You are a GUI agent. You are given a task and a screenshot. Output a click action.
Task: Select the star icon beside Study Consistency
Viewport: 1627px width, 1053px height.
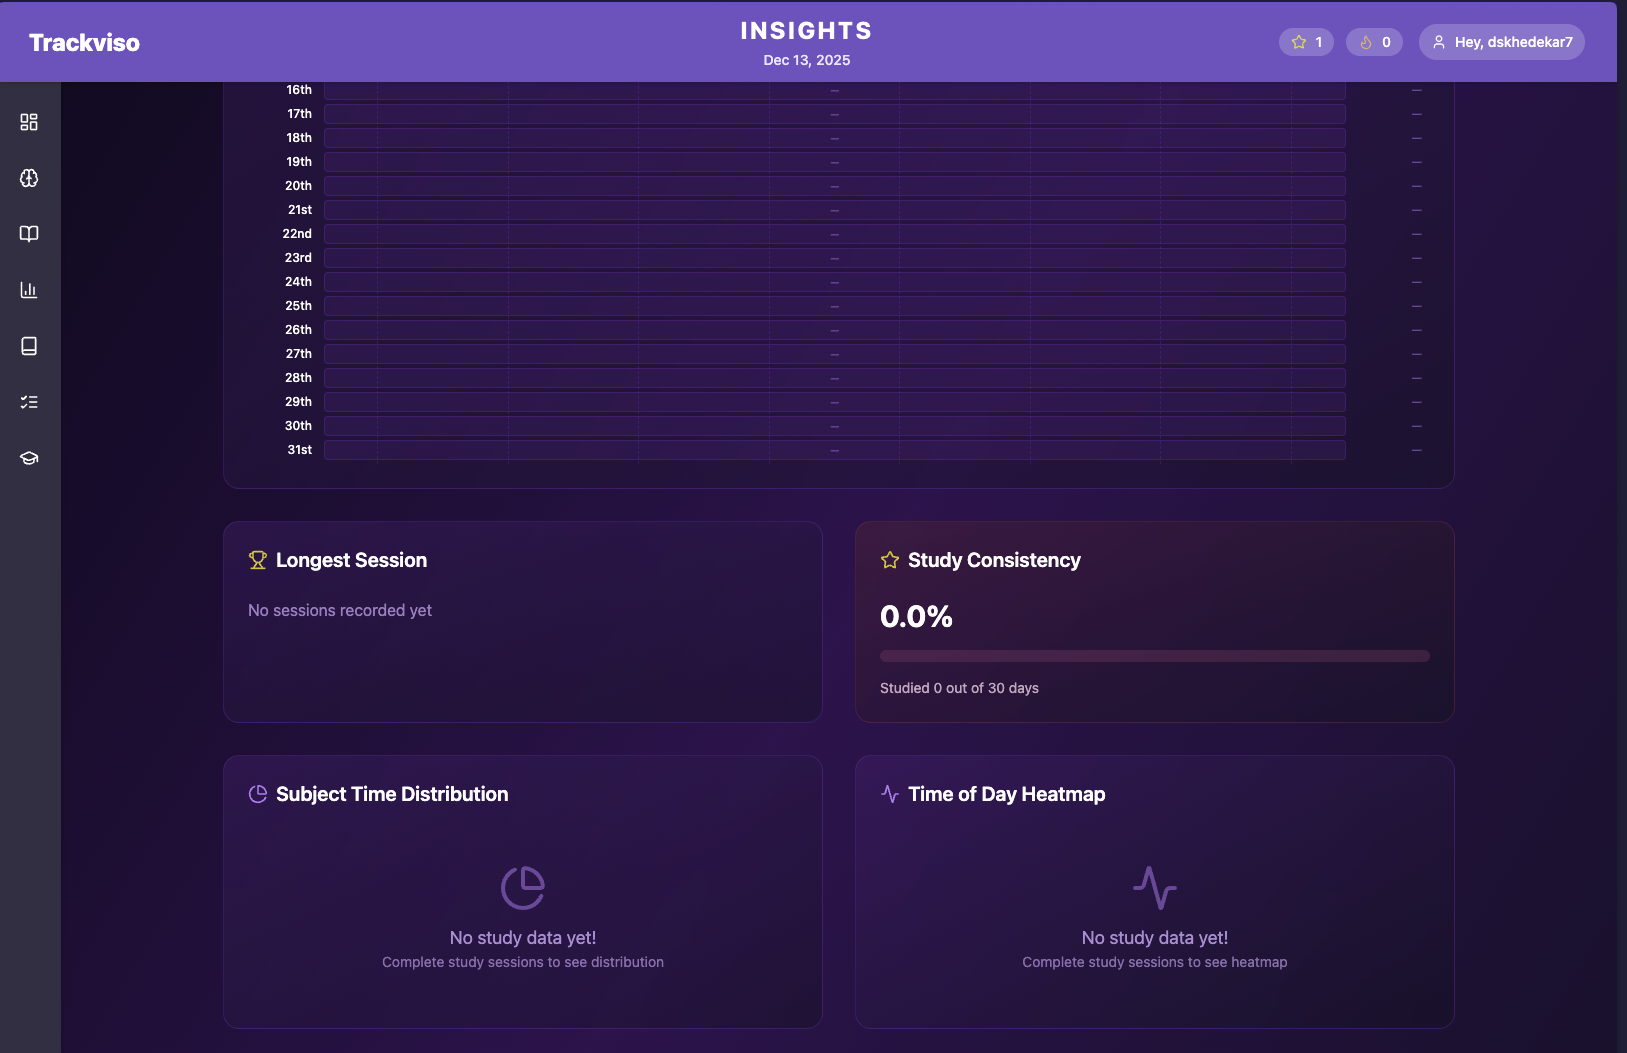pyautogui.click(x=889, y=560)
